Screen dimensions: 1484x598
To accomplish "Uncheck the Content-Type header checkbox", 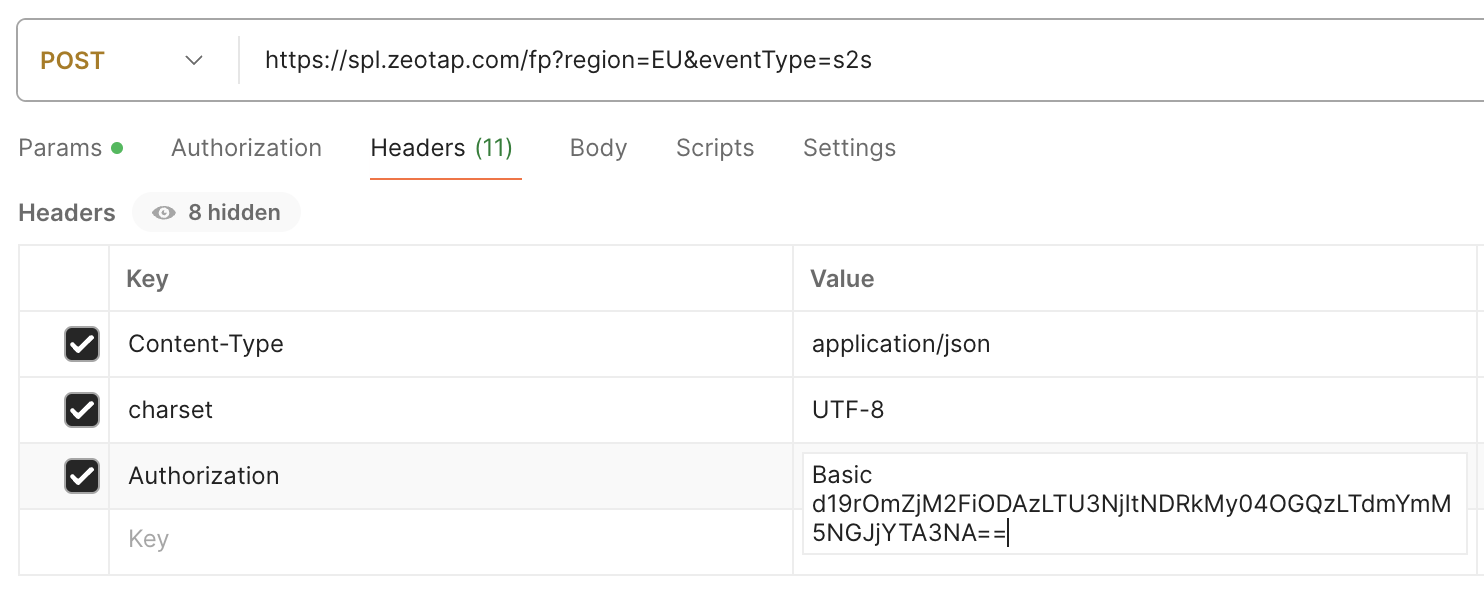I will tap(81, 344).
